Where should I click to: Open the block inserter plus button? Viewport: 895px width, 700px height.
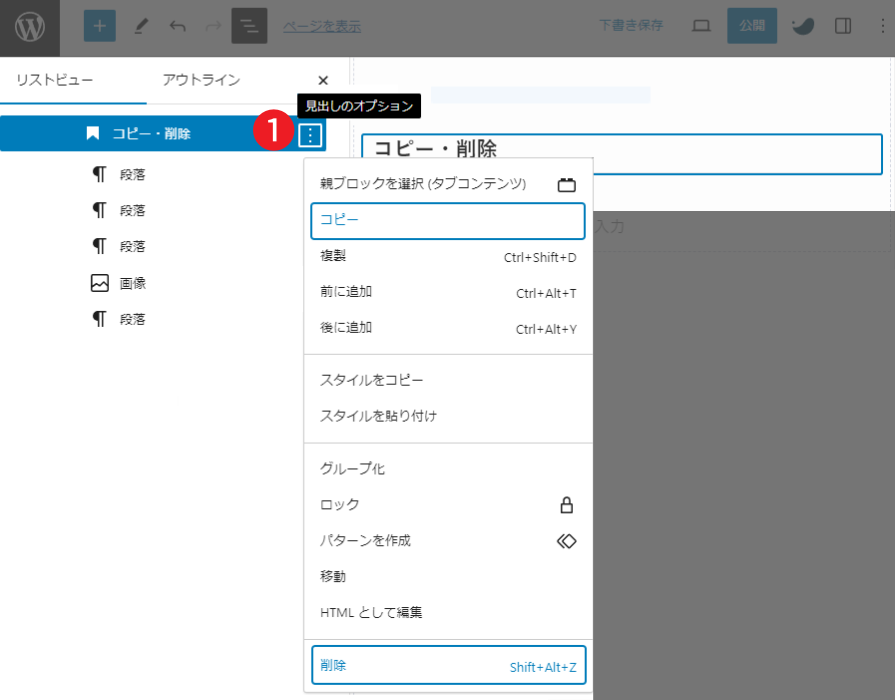[x=100, y=27]
